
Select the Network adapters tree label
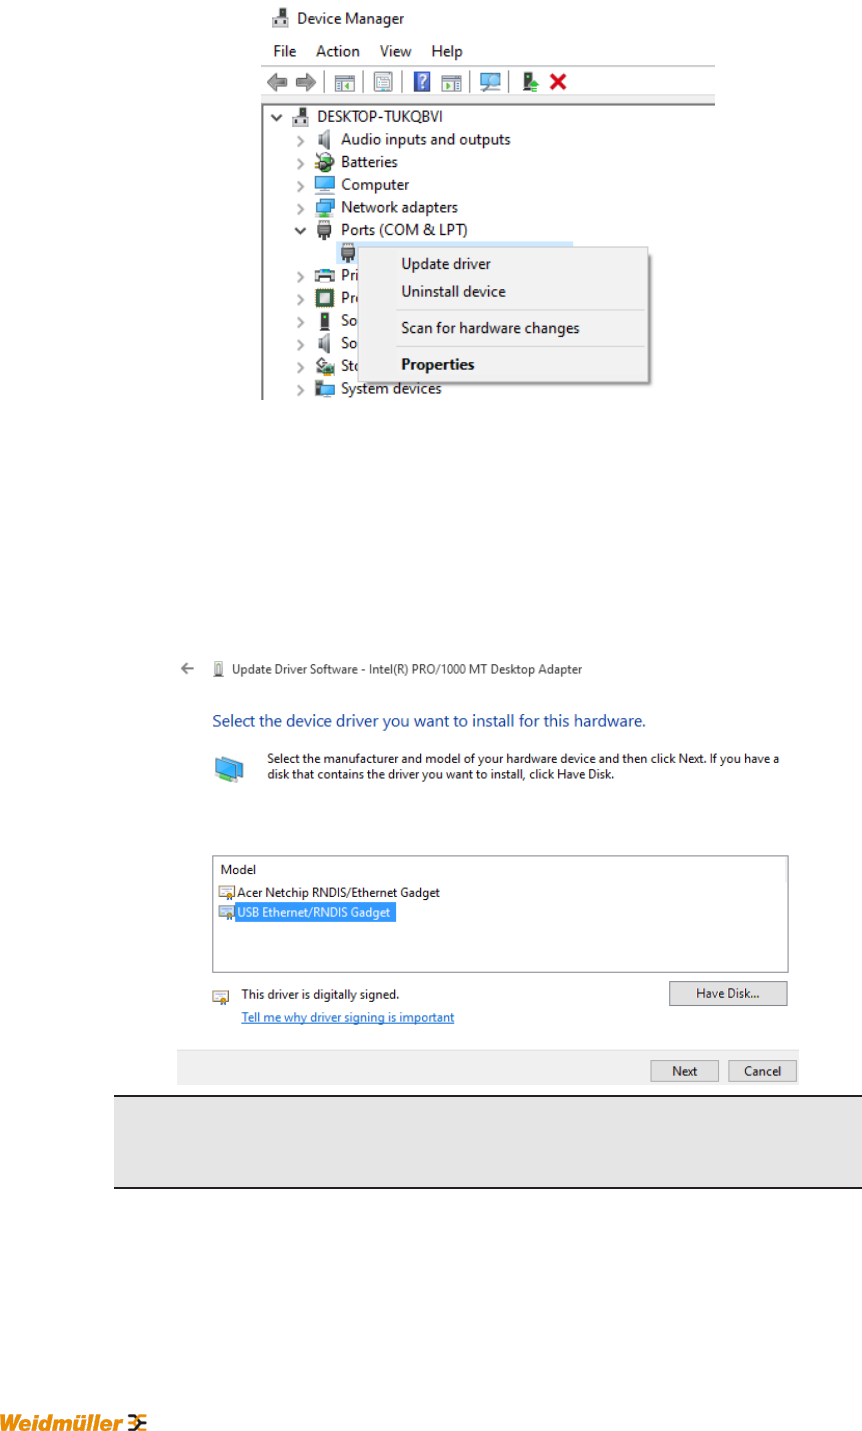(399, 208)
